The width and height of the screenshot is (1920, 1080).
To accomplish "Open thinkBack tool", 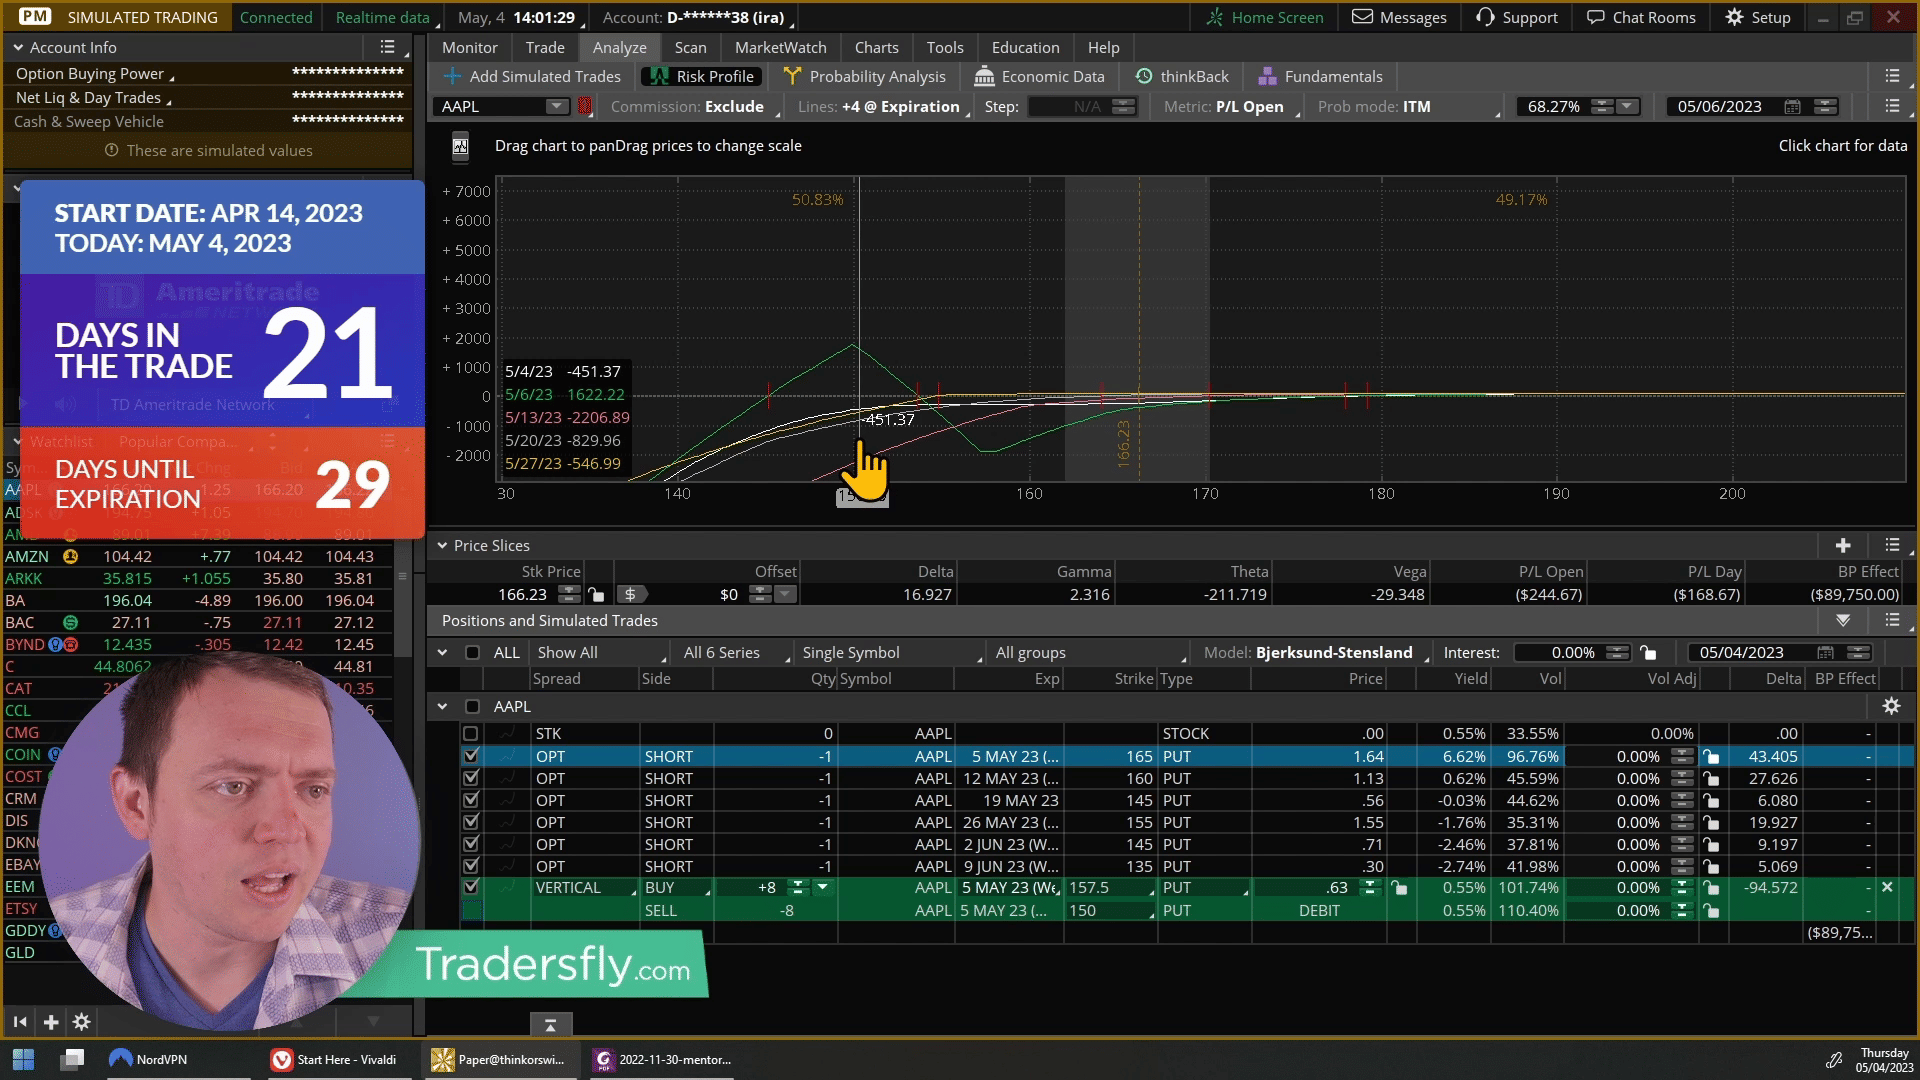I will point(1182,76).
